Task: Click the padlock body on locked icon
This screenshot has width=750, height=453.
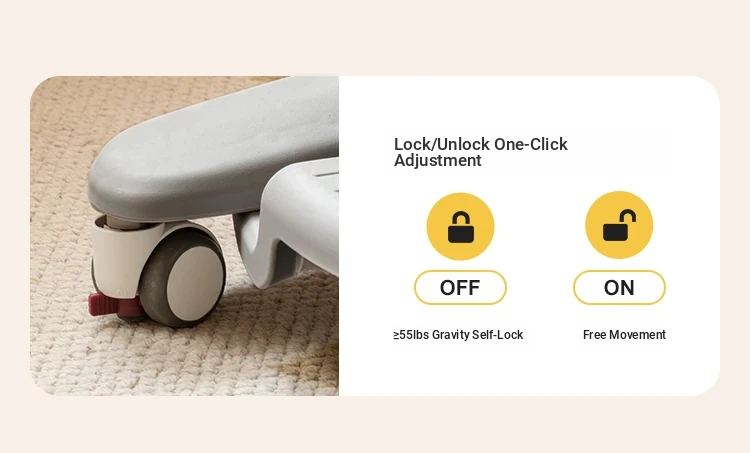Action: click(x=461, y=233)
